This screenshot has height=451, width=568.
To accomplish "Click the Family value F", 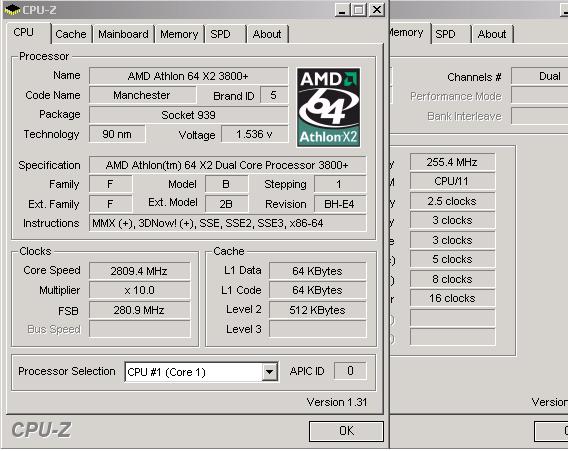I will tap(110, 184).
